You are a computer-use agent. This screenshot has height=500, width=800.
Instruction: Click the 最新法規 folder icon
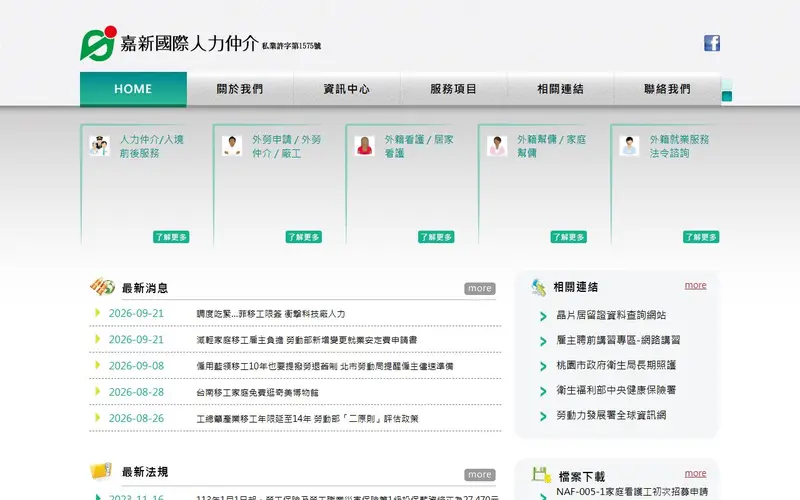pos(101,470)
